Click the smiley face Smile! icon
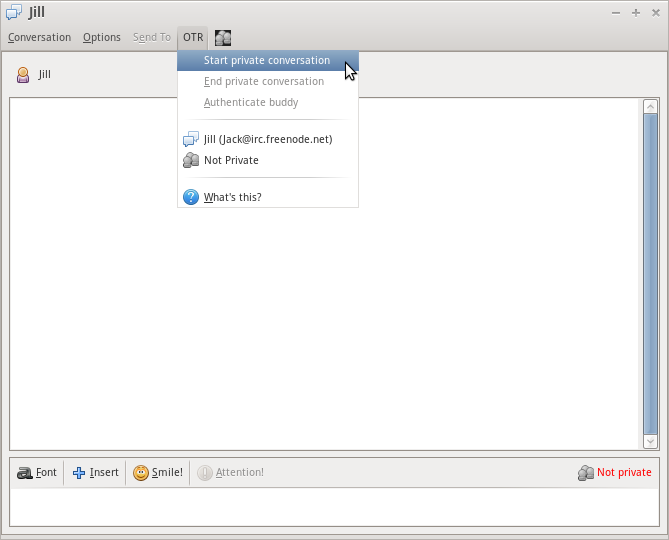669x540 pixels. [x=141, y=473]
